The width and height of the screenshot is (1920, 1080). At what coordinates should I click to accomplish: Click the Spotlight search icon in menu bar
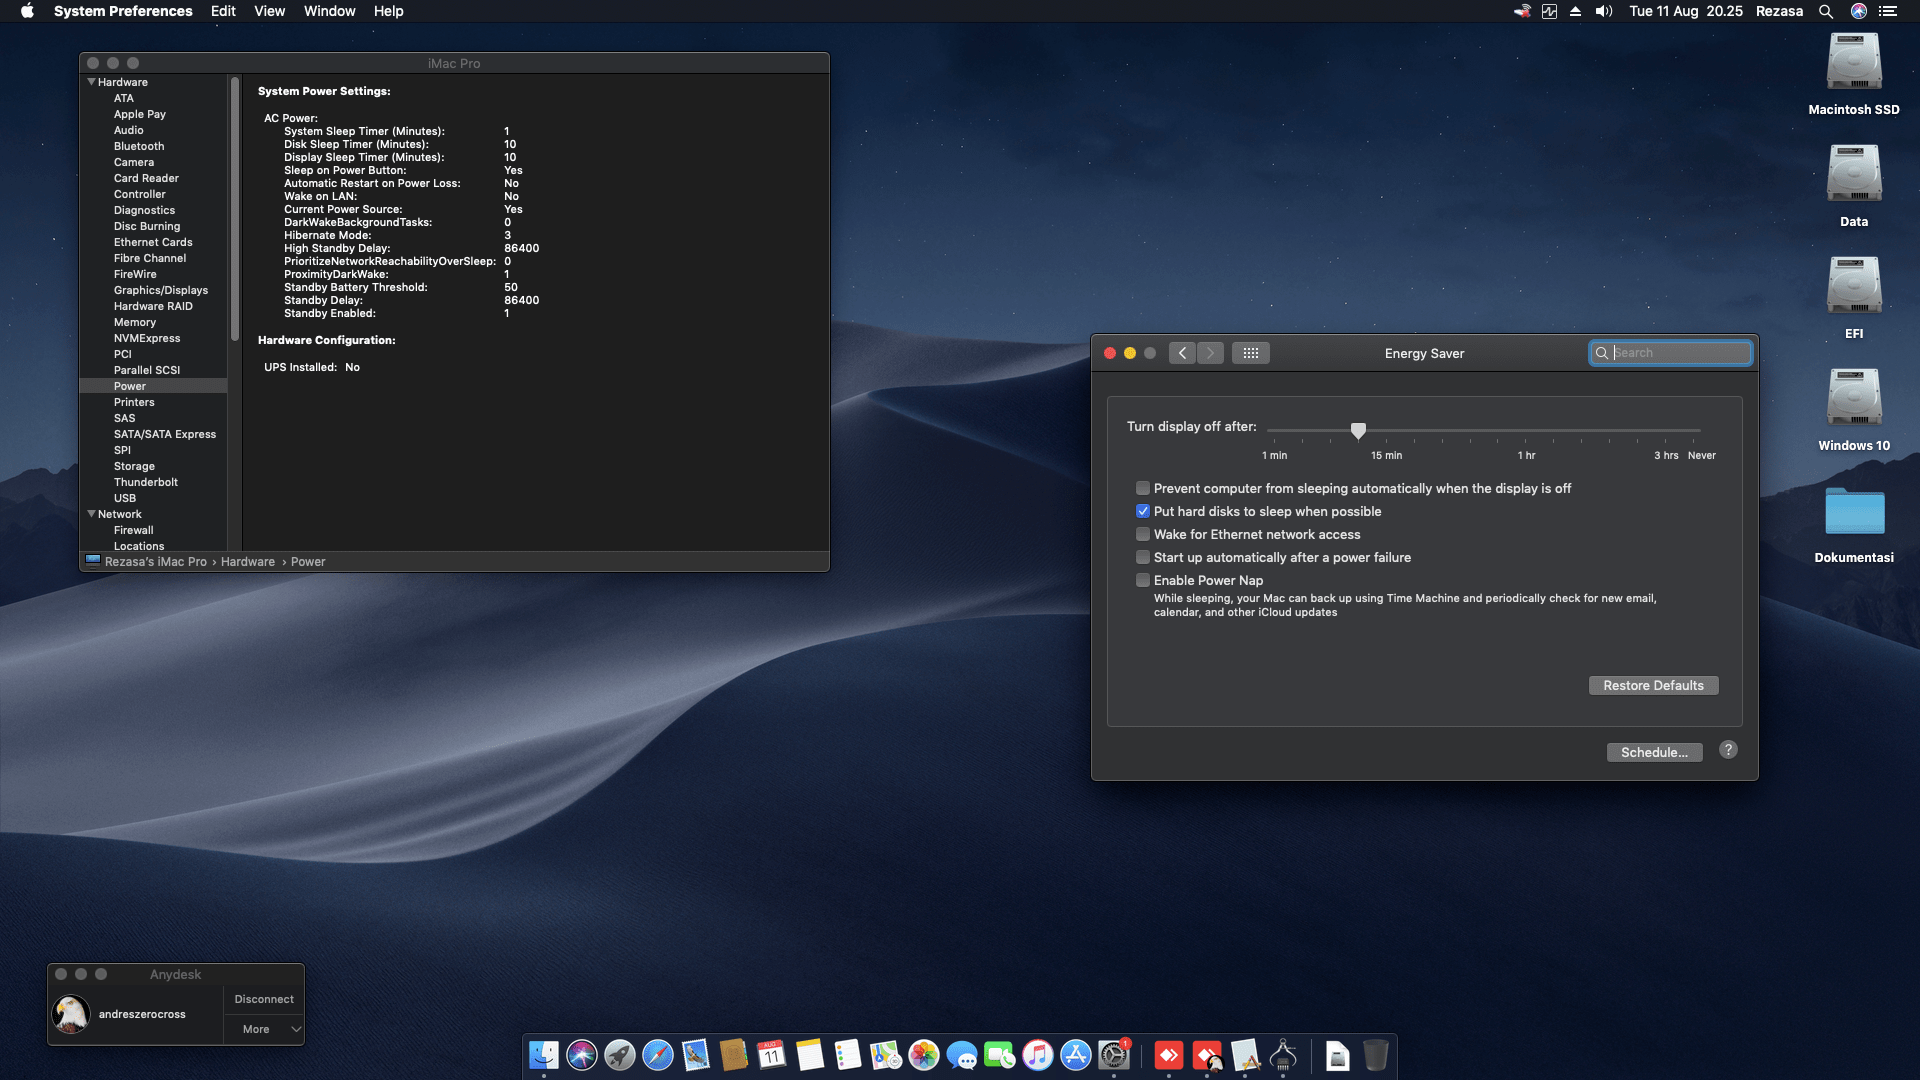click(x=1825, y=11)
